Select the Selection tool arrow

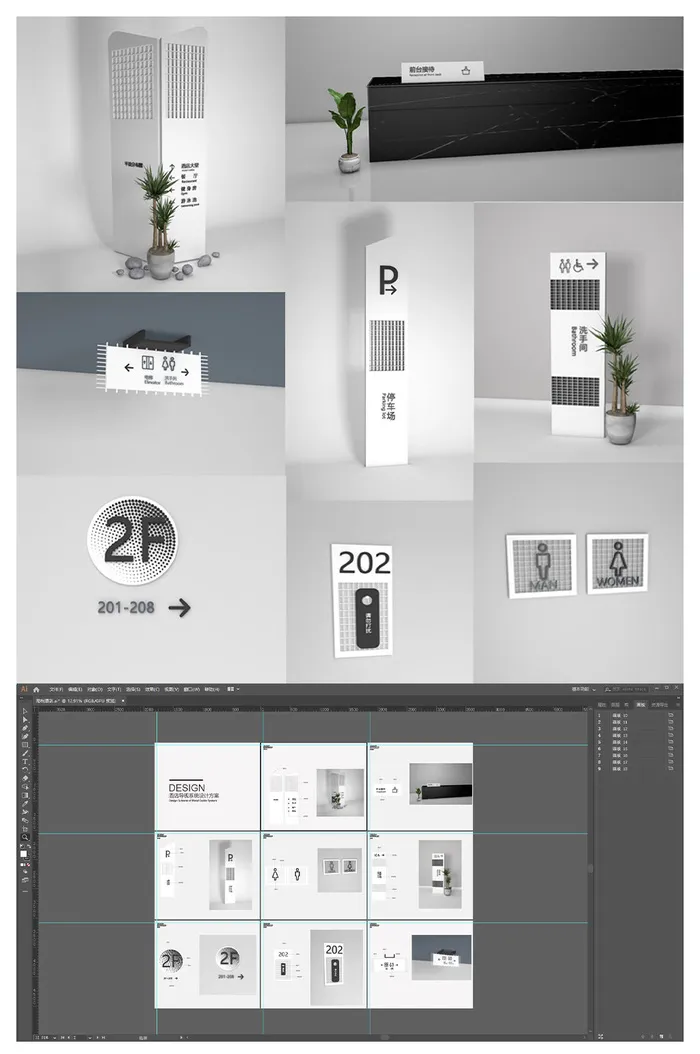[24, 711]
